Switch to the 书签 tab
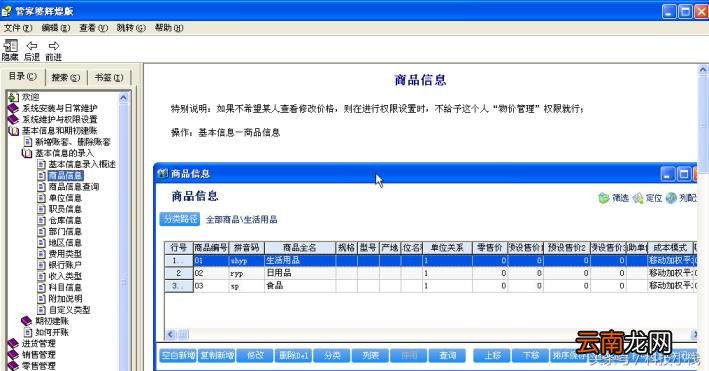The width and height of the screenshot is (709, 371). [109, 78]
